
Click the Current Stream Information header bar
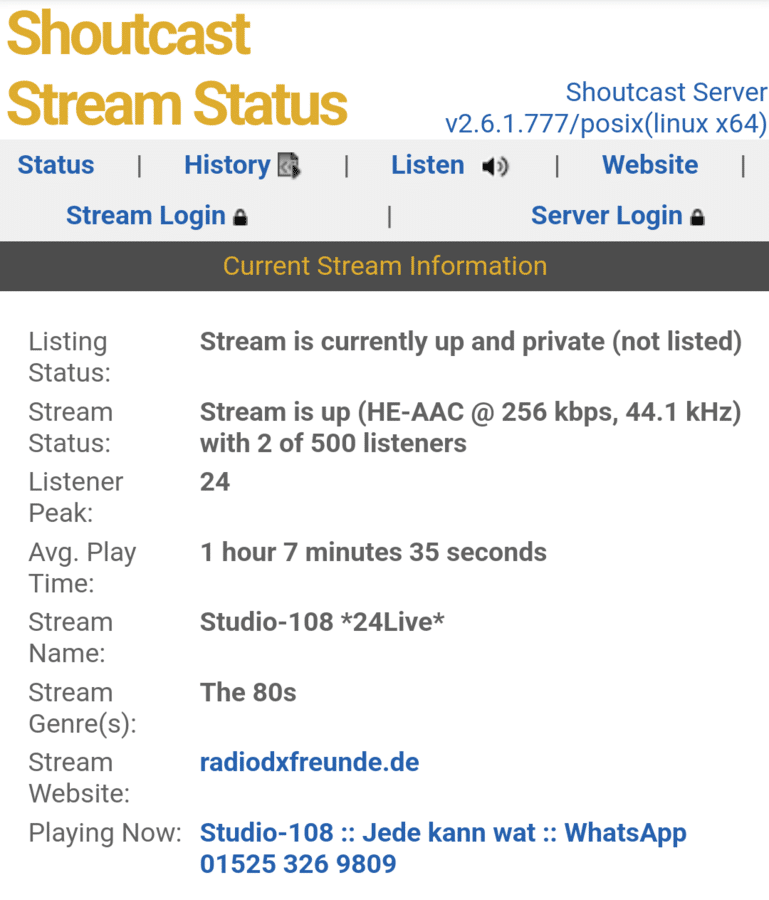[x=384, y=266]
